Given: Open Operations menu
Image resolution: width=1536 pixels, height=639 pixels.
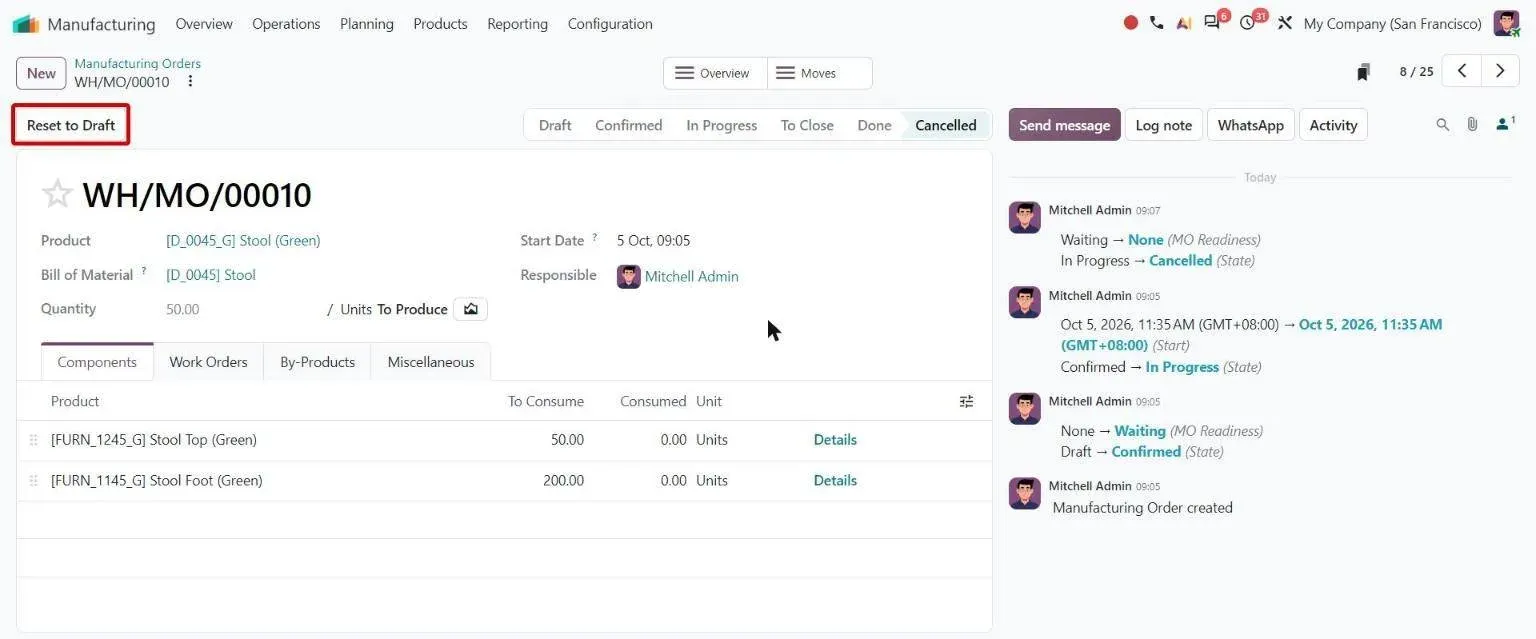Looking at the screenshot, I should [286, 24].
